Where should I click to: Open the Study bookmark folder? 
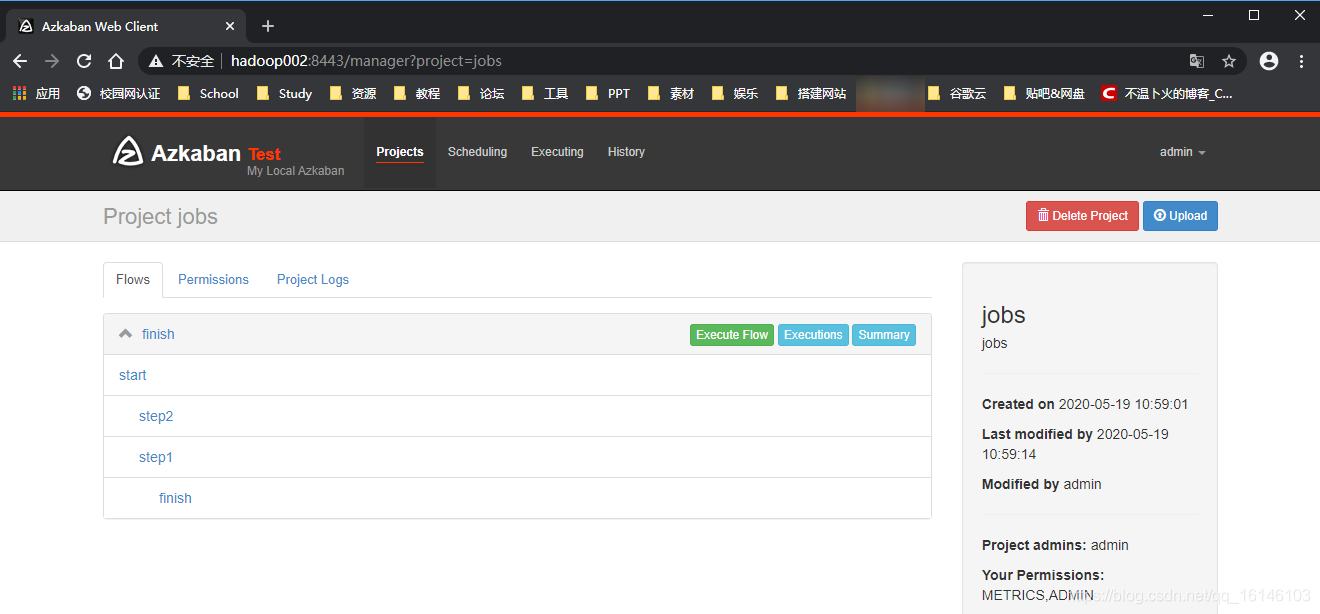point(284,93)
